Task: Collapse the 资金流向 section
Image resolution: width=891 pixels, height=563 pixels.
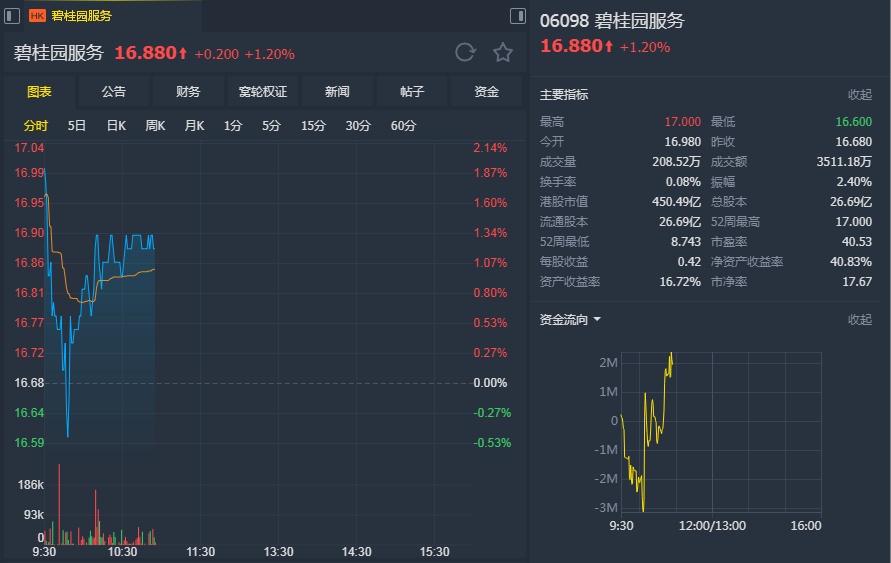Action: [x=860, y=320]
